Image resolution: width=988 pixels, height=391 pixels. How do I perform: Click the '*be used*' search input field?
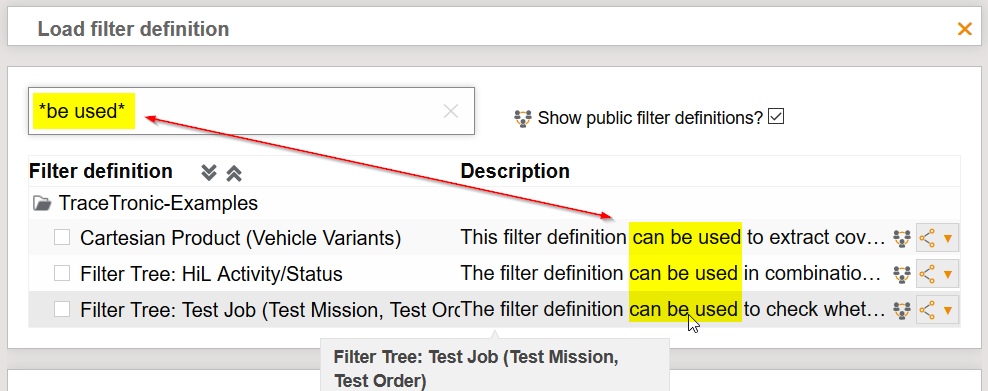(x=251, y=111)
